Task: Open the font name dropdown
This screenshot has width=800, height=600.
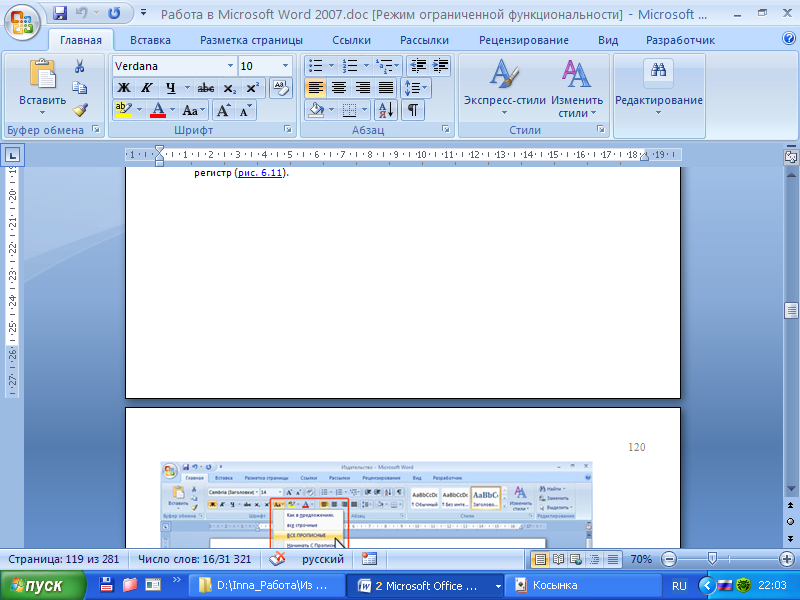Action: pyautogui.click(x=230, y=66)
